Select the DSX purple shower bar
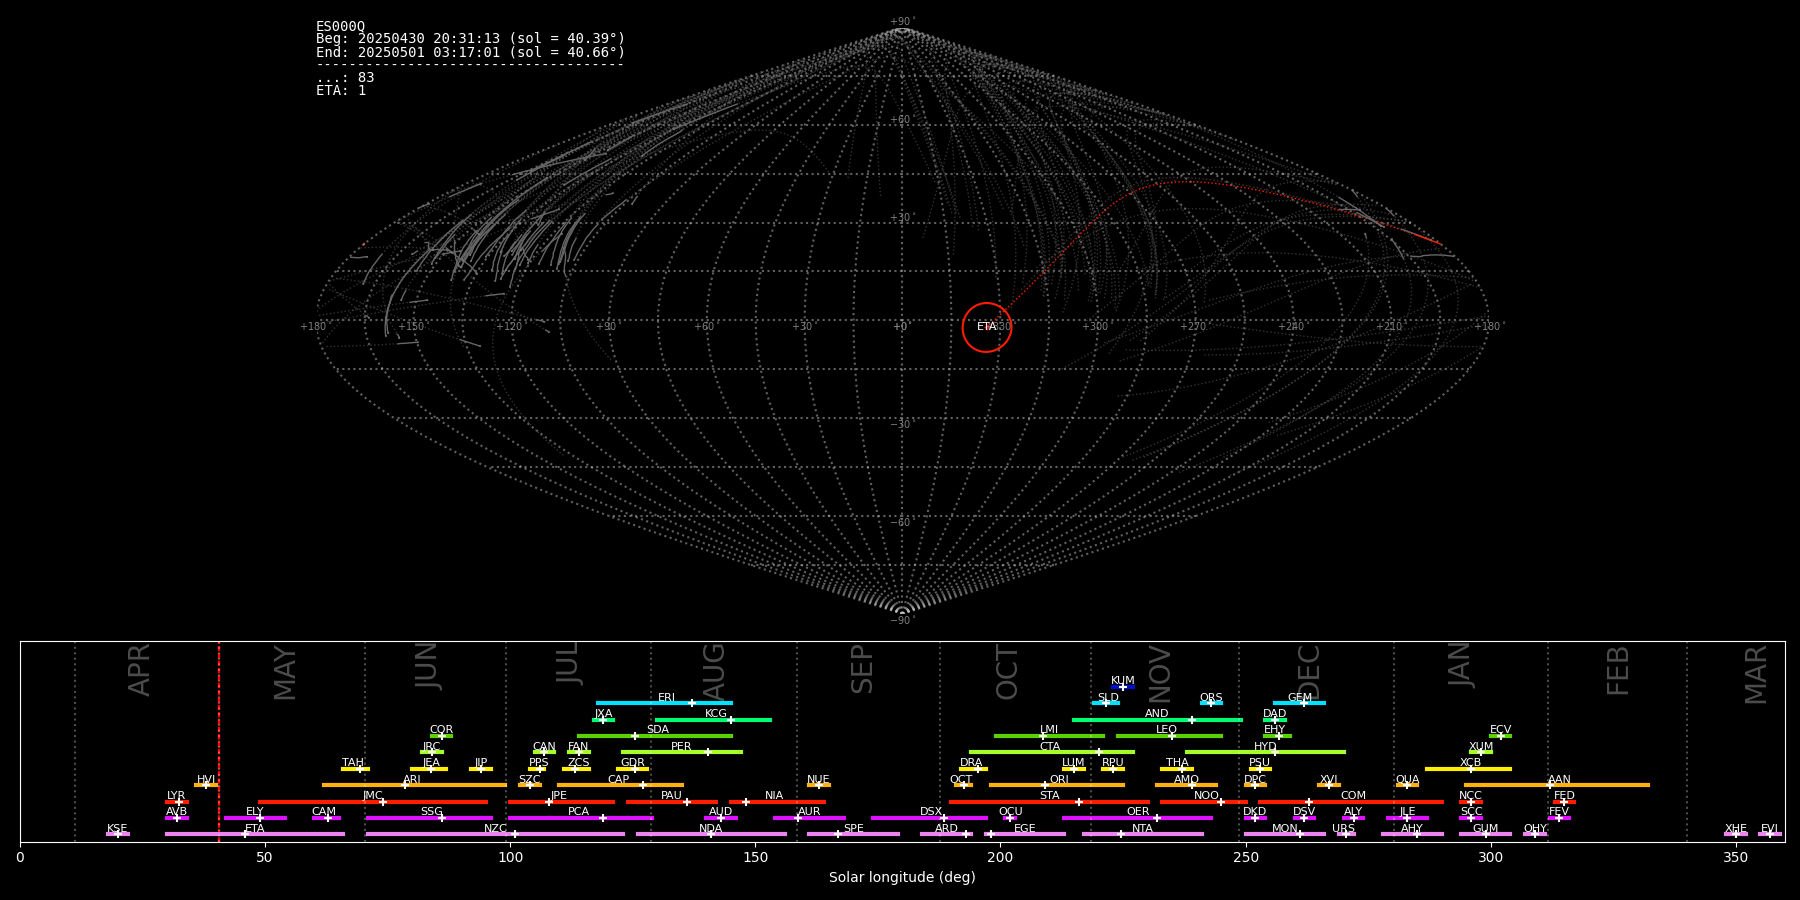The image size is (1800, 900). (x=929, y=818)
